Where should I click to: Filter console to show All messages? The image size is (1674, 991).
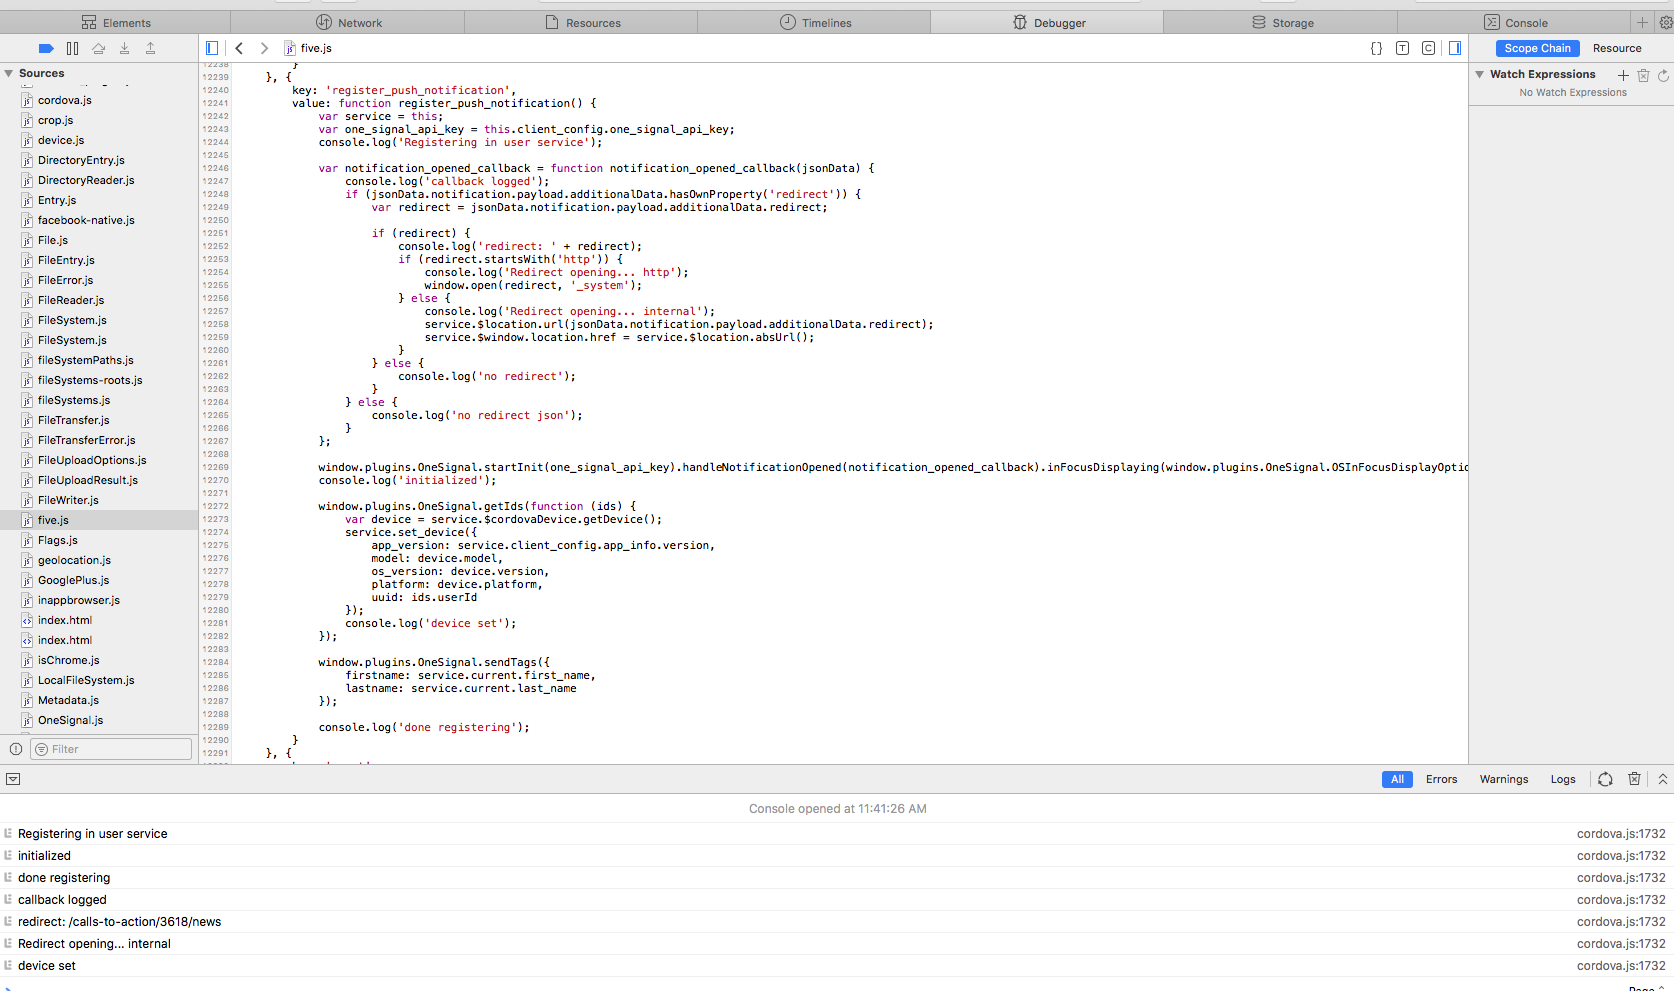pyautogui.click(x=1397, y=779)
